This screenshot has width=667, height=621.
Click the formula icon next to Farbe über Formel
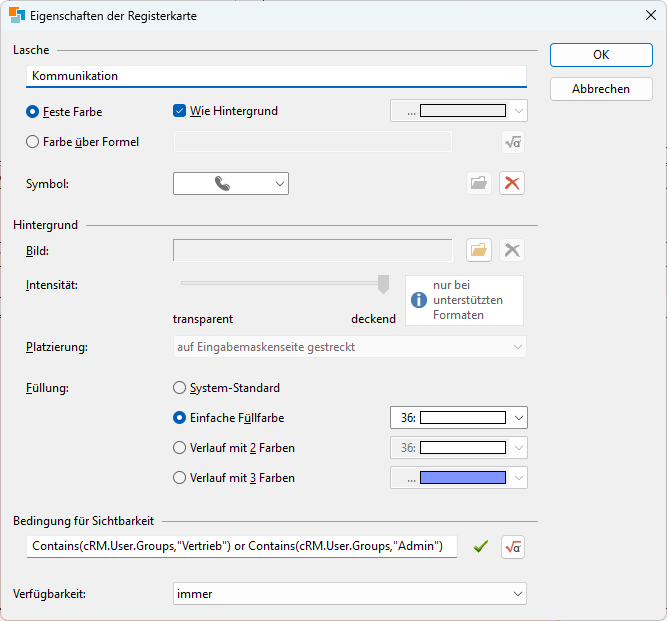point(512,142)
